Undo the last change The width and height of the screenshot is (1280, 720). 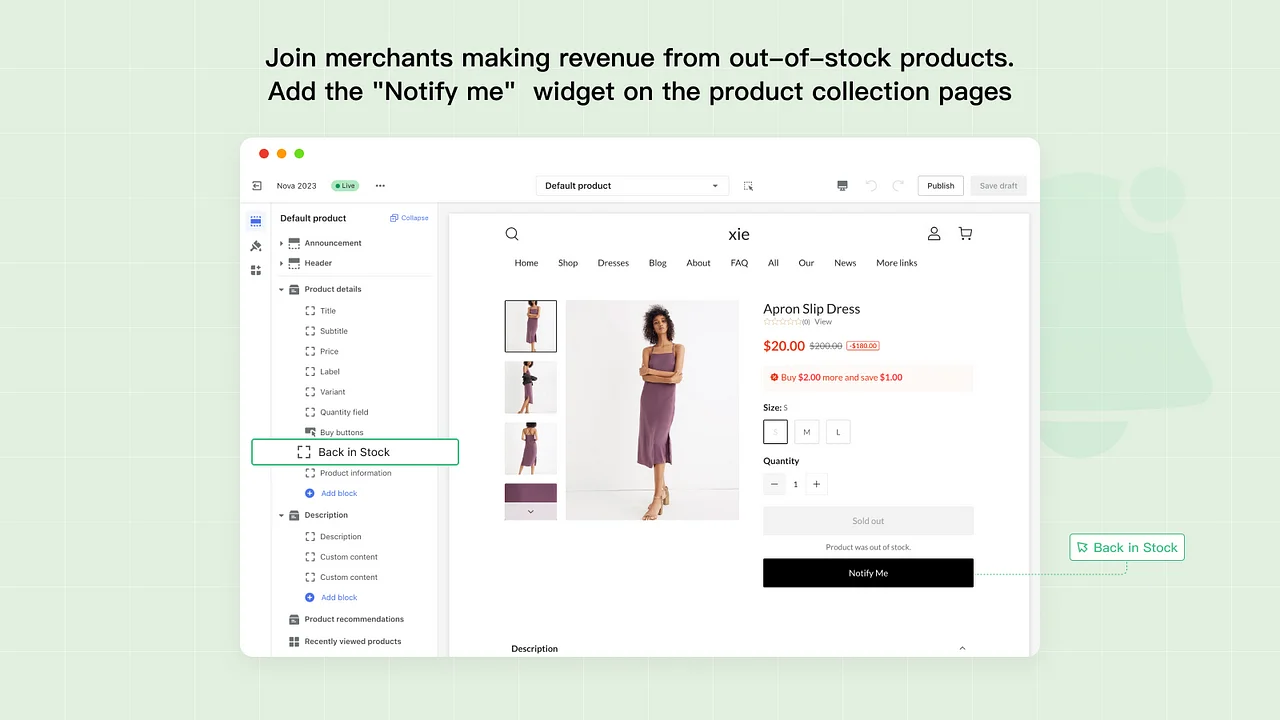point(869,185)
